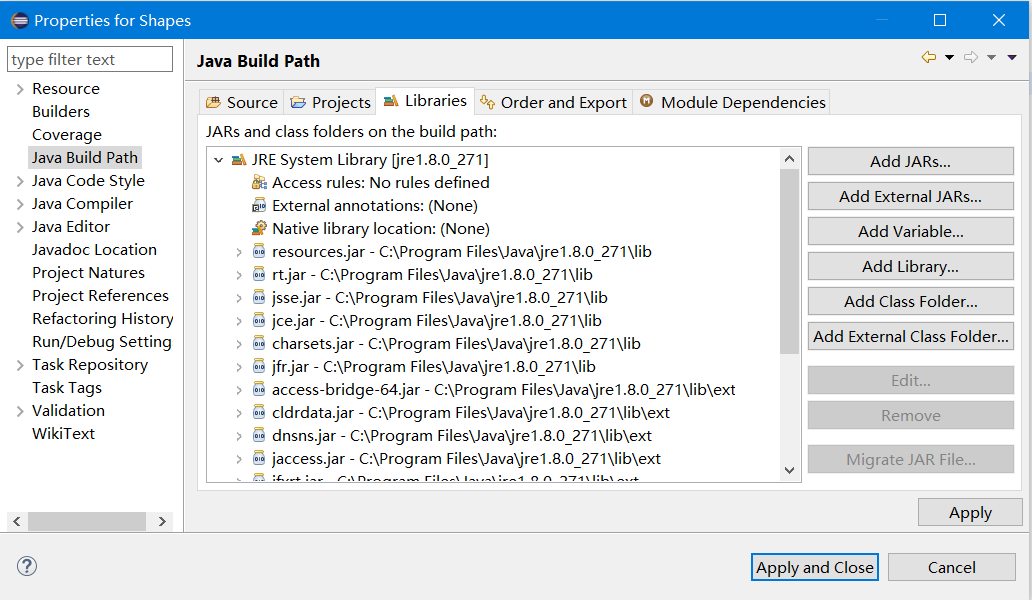Click the External annotations icon
The image size is (1032, 600).
point(259,205)
